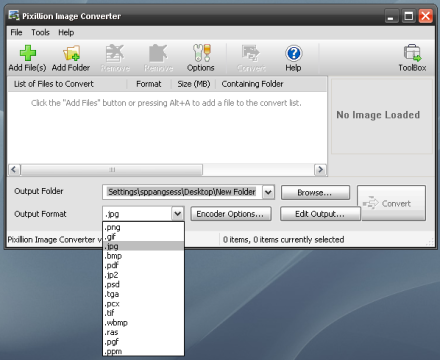Open the File menu
The width and height of the screenshot is (440, 360).
pos(16,32)
